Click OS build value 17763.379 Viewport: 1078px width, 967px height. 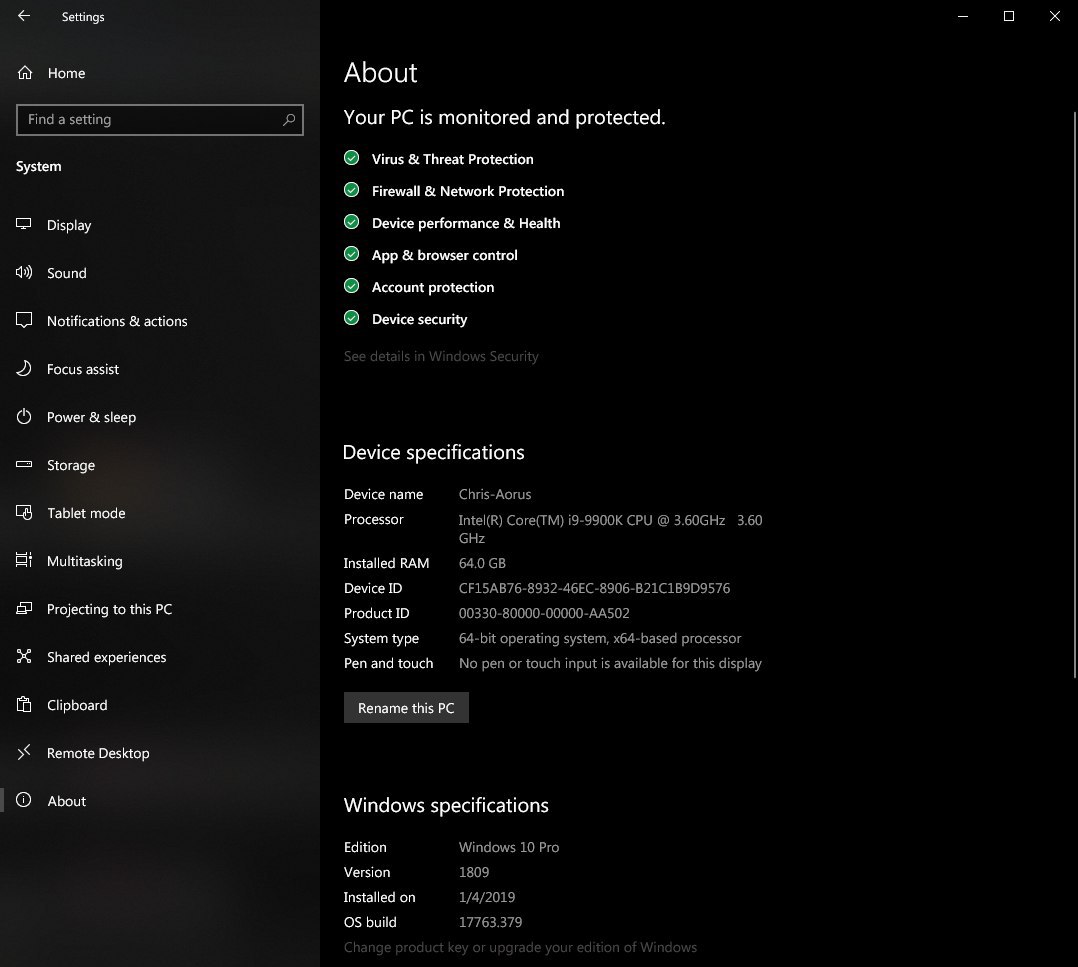[490, 922]
